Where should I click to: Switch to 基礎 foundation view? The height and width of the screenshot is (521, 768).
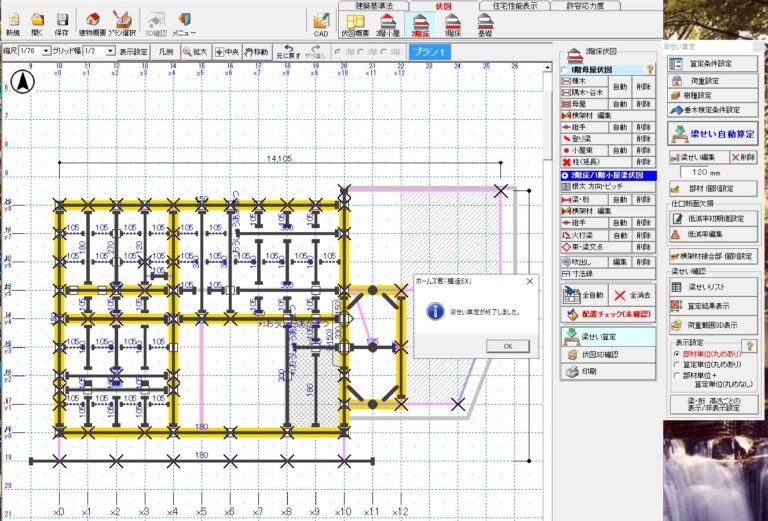click(x=484, y=25)
